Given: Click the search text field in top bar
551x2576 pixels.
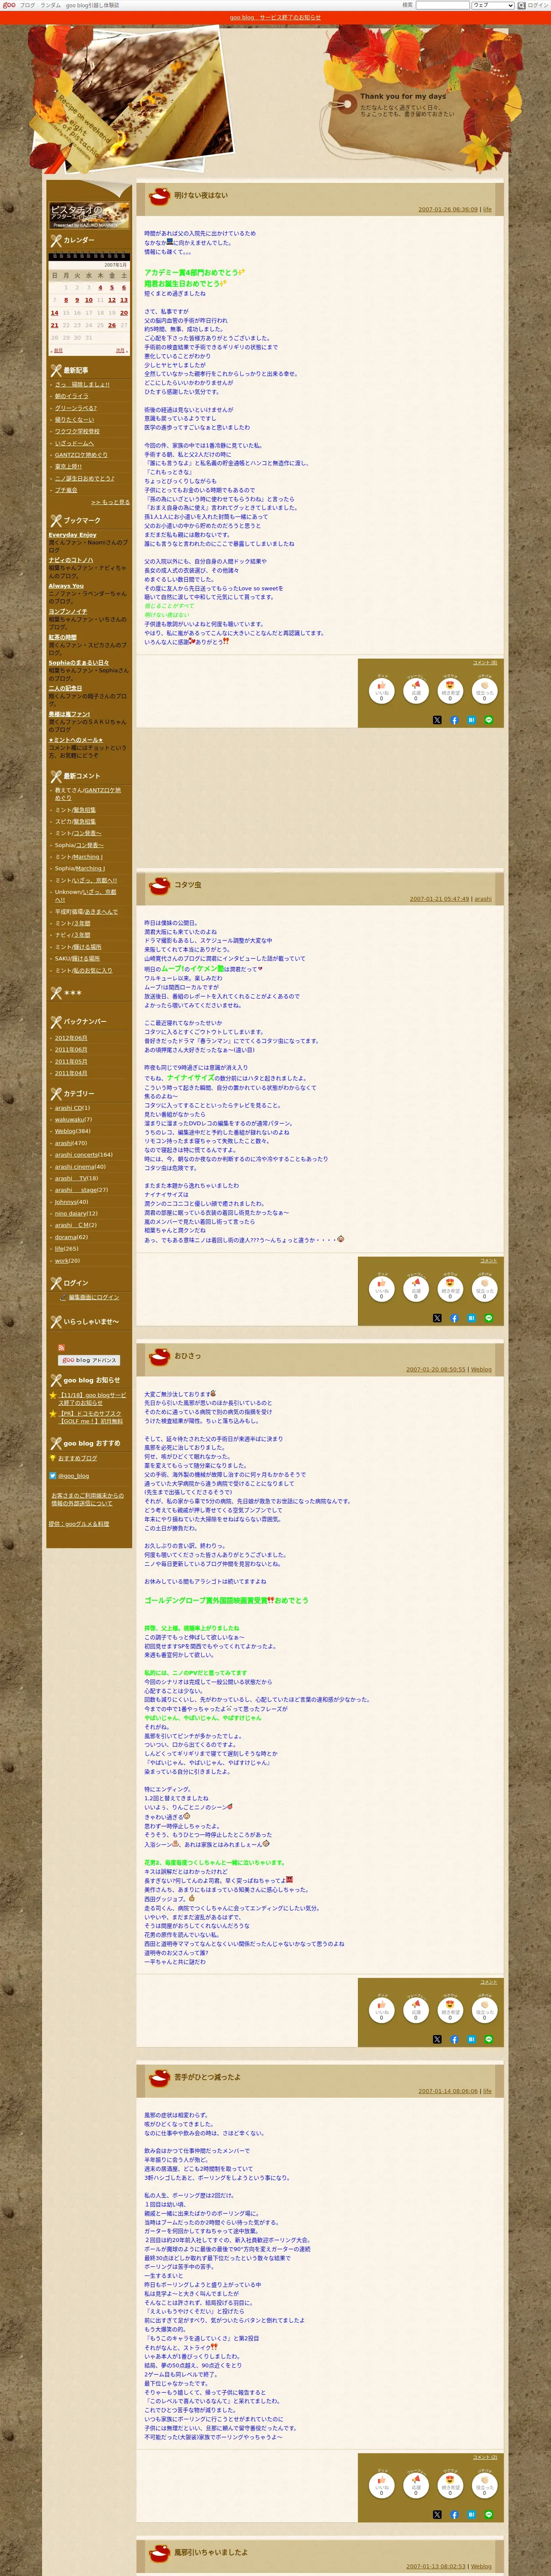Looking at the screenshot, I should (x=442, y=5).
